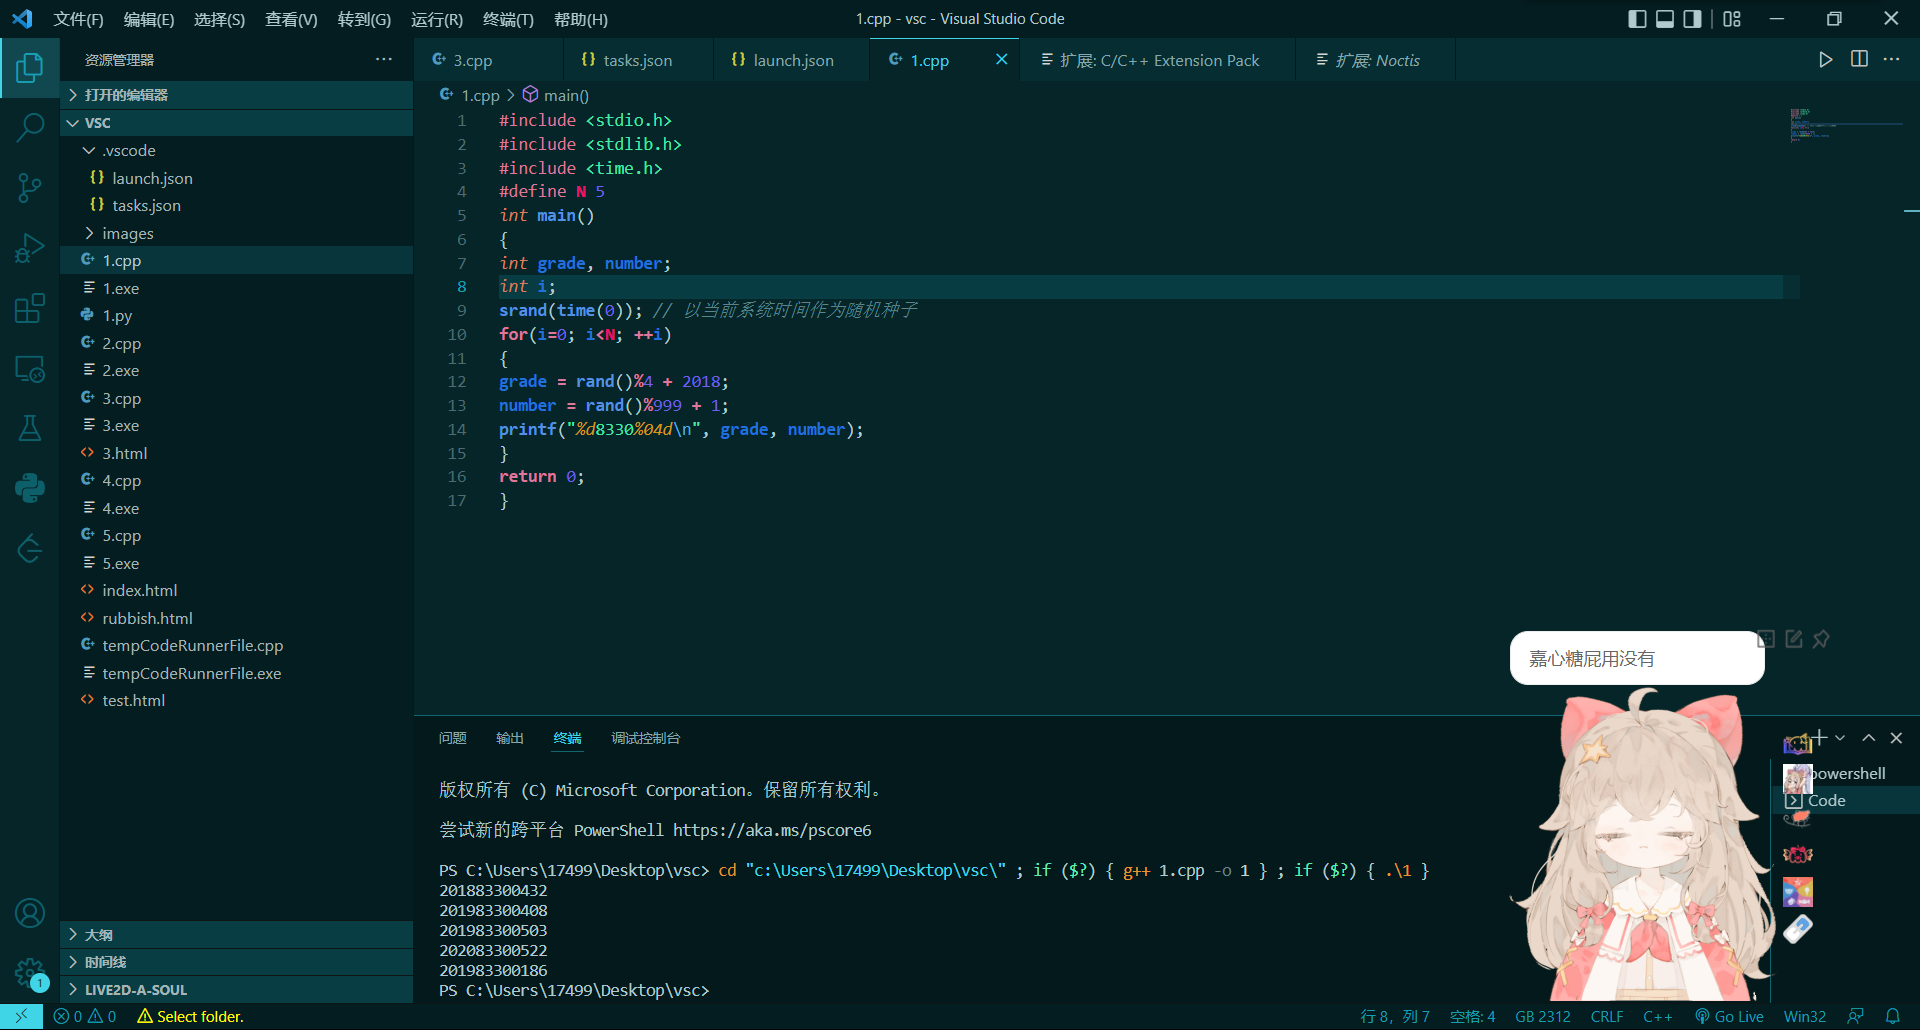Image resolution: width=1920 pixels, height=1030 pixels.
Task: Click the feedback icon in status bar
Action: (x=1855, y=1016)
